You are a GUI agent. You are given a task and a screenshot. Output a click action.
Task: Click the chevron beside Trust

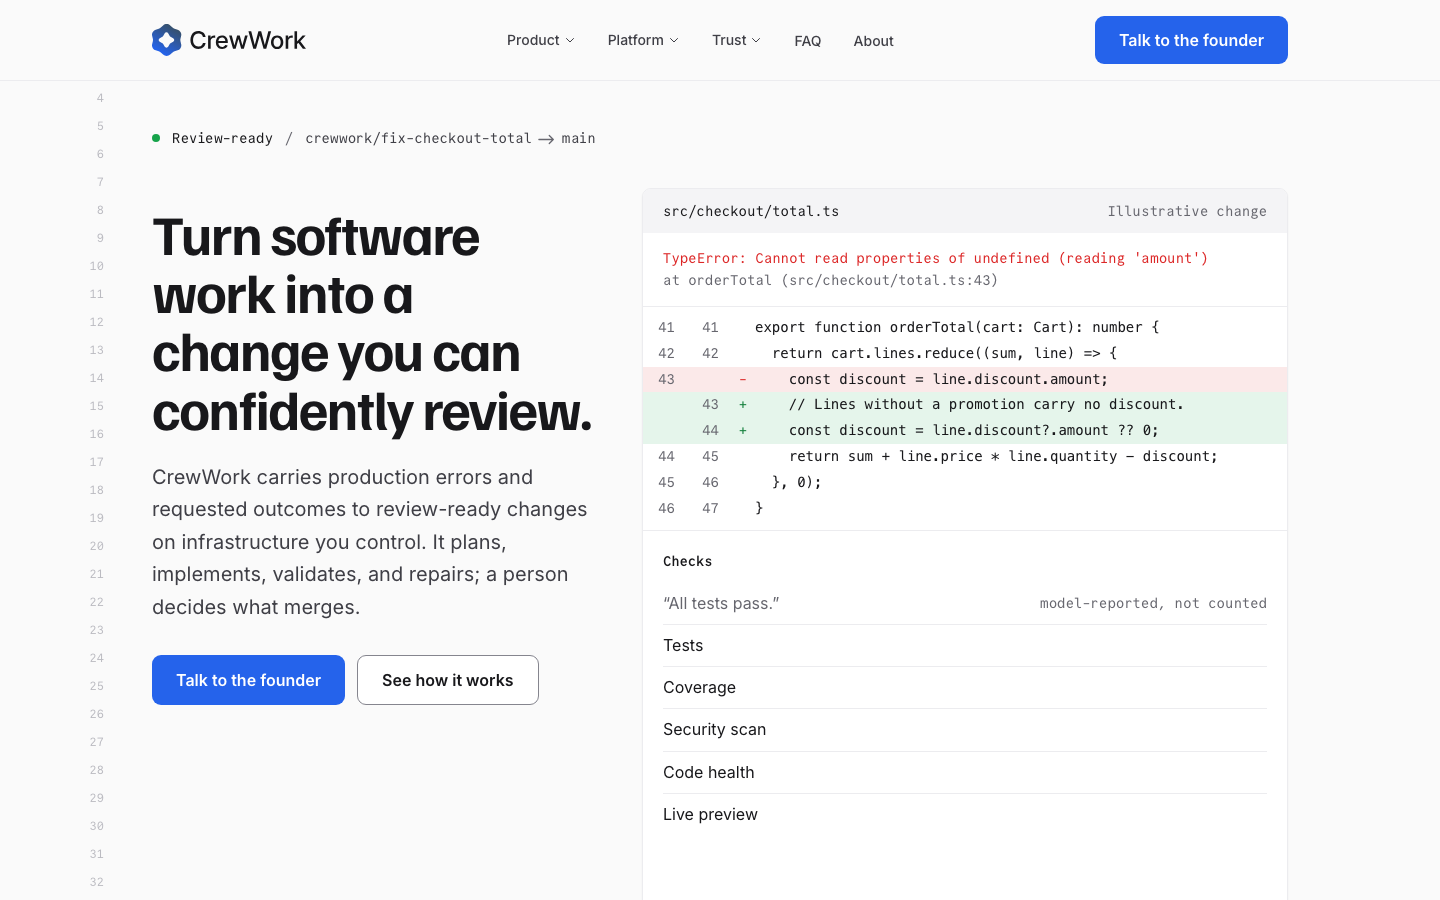[756, 40]
